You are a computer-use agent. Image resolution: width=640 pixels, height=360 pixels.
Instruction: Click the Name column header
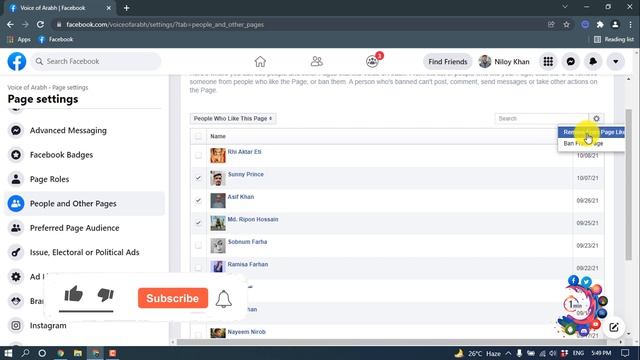(218, 136)
